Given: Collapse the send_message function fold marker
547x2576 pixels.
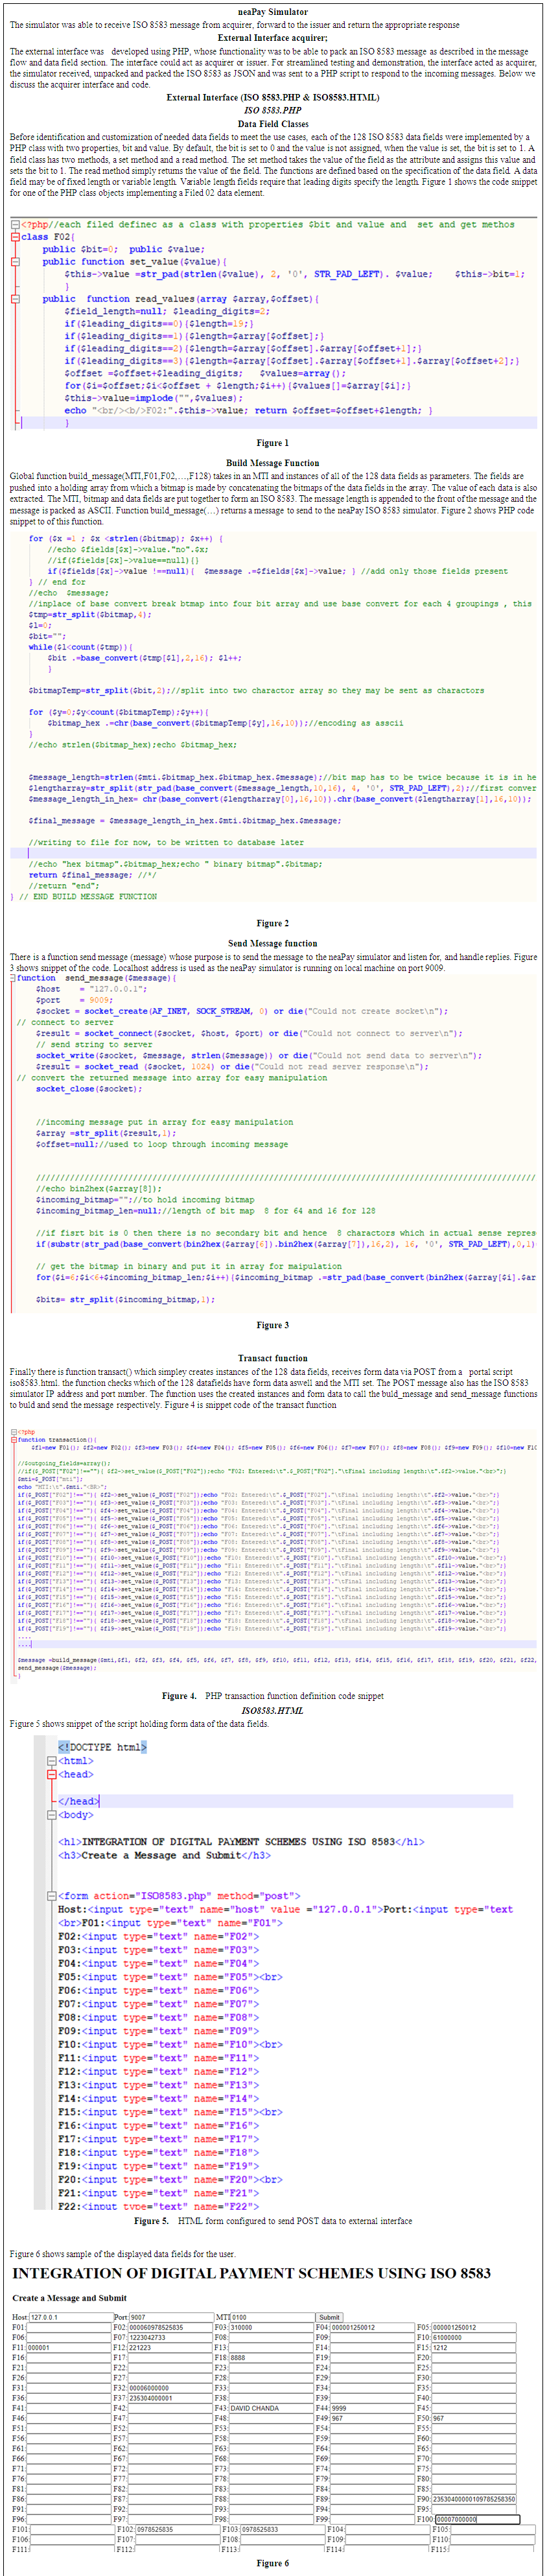Looking at the screenshot, I should pos(13,978).
